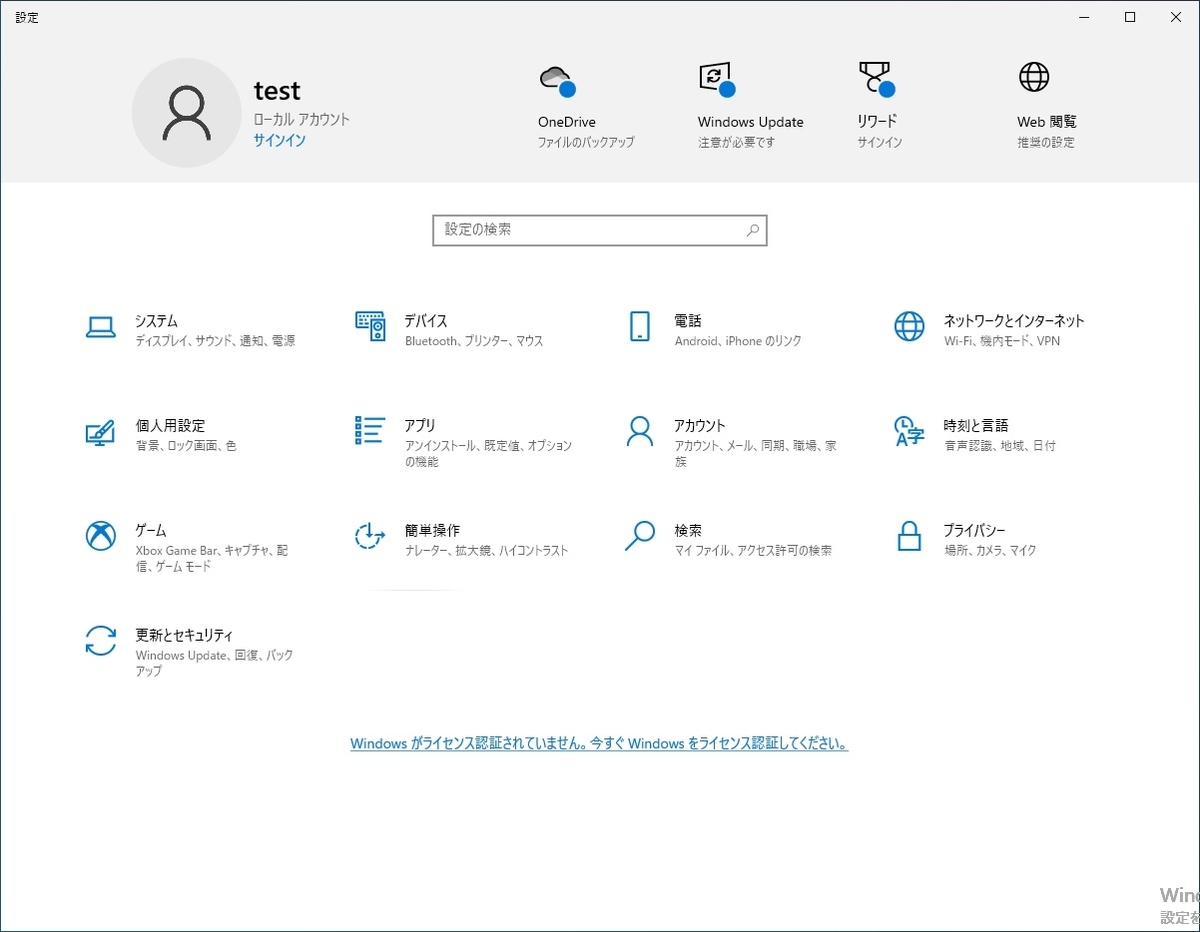The height and width of the screenshot is (932, 1200).
Task: Open the アカウント person icon
Action: 640,432
